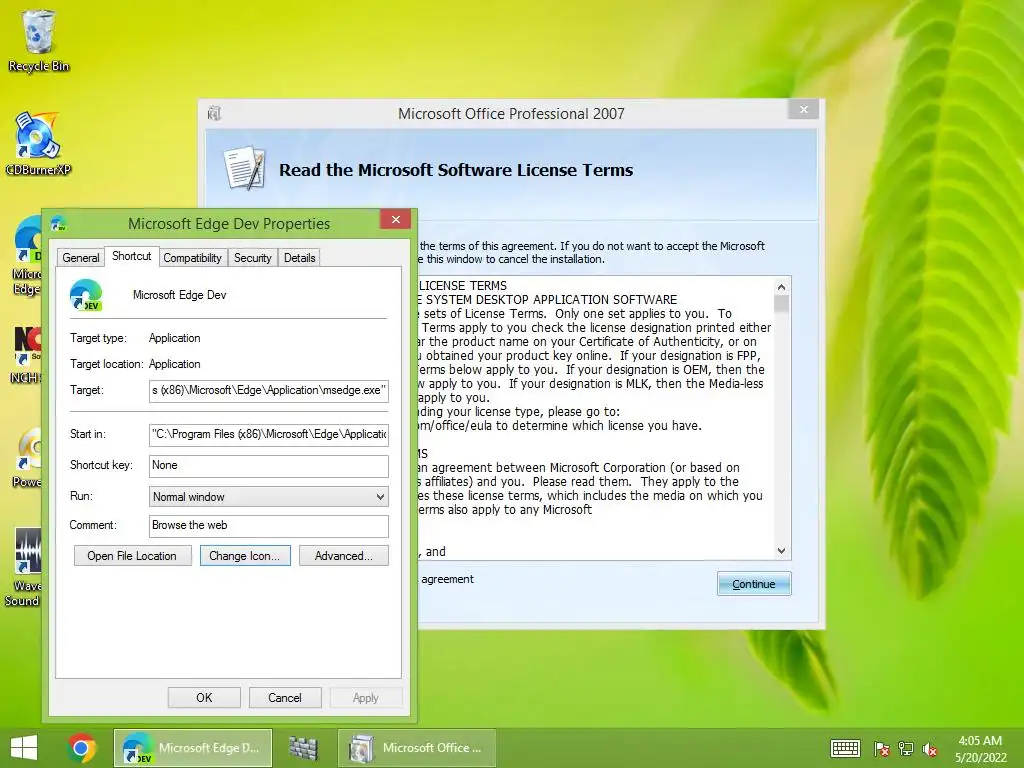Open network status icon in system tray
Image resolution: width=1024 pixels, height=768 pixels.
pos(906,749)
